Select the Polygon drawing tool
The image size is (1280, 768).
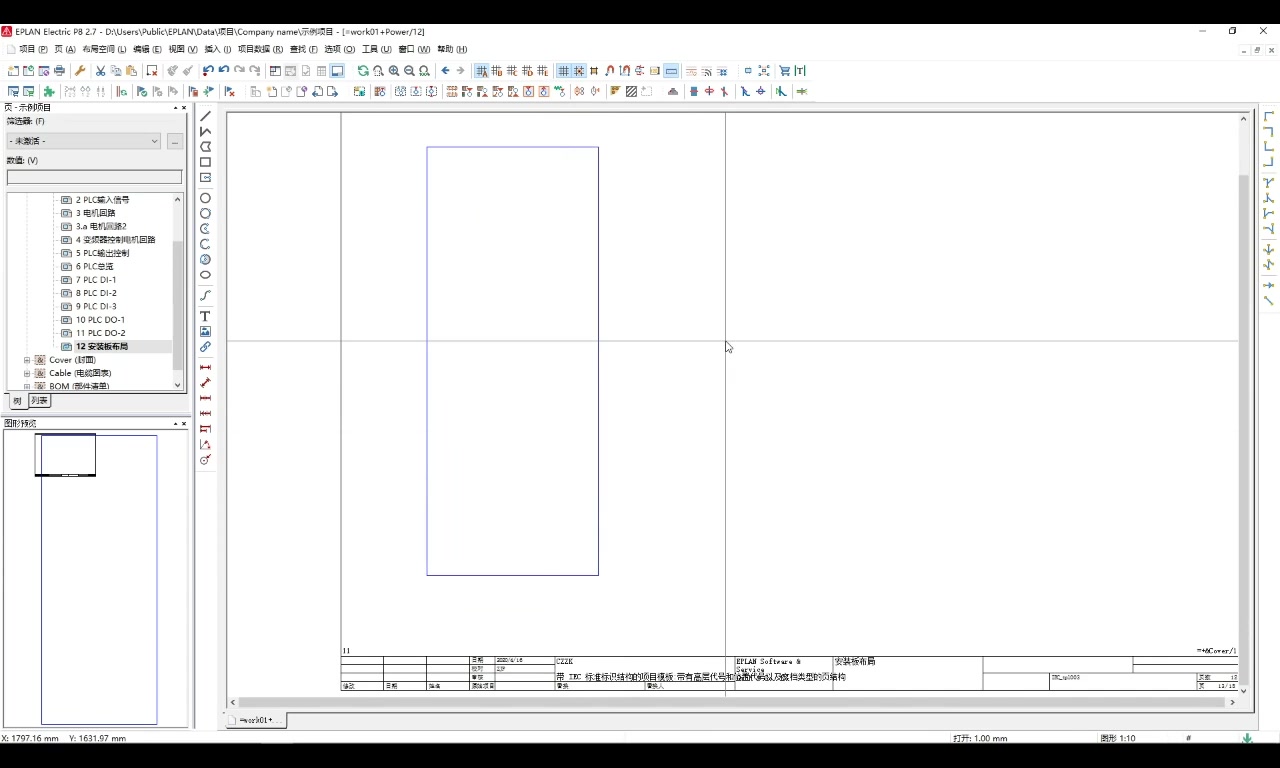(205, 146)
